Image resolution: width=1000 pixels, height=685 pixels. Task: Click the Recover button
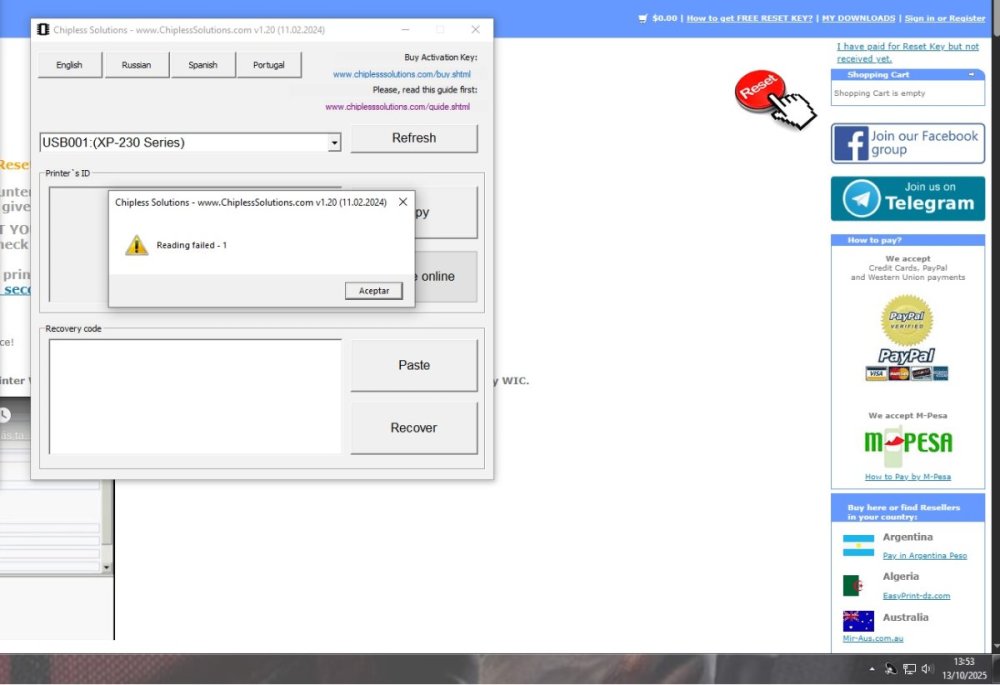413,428
